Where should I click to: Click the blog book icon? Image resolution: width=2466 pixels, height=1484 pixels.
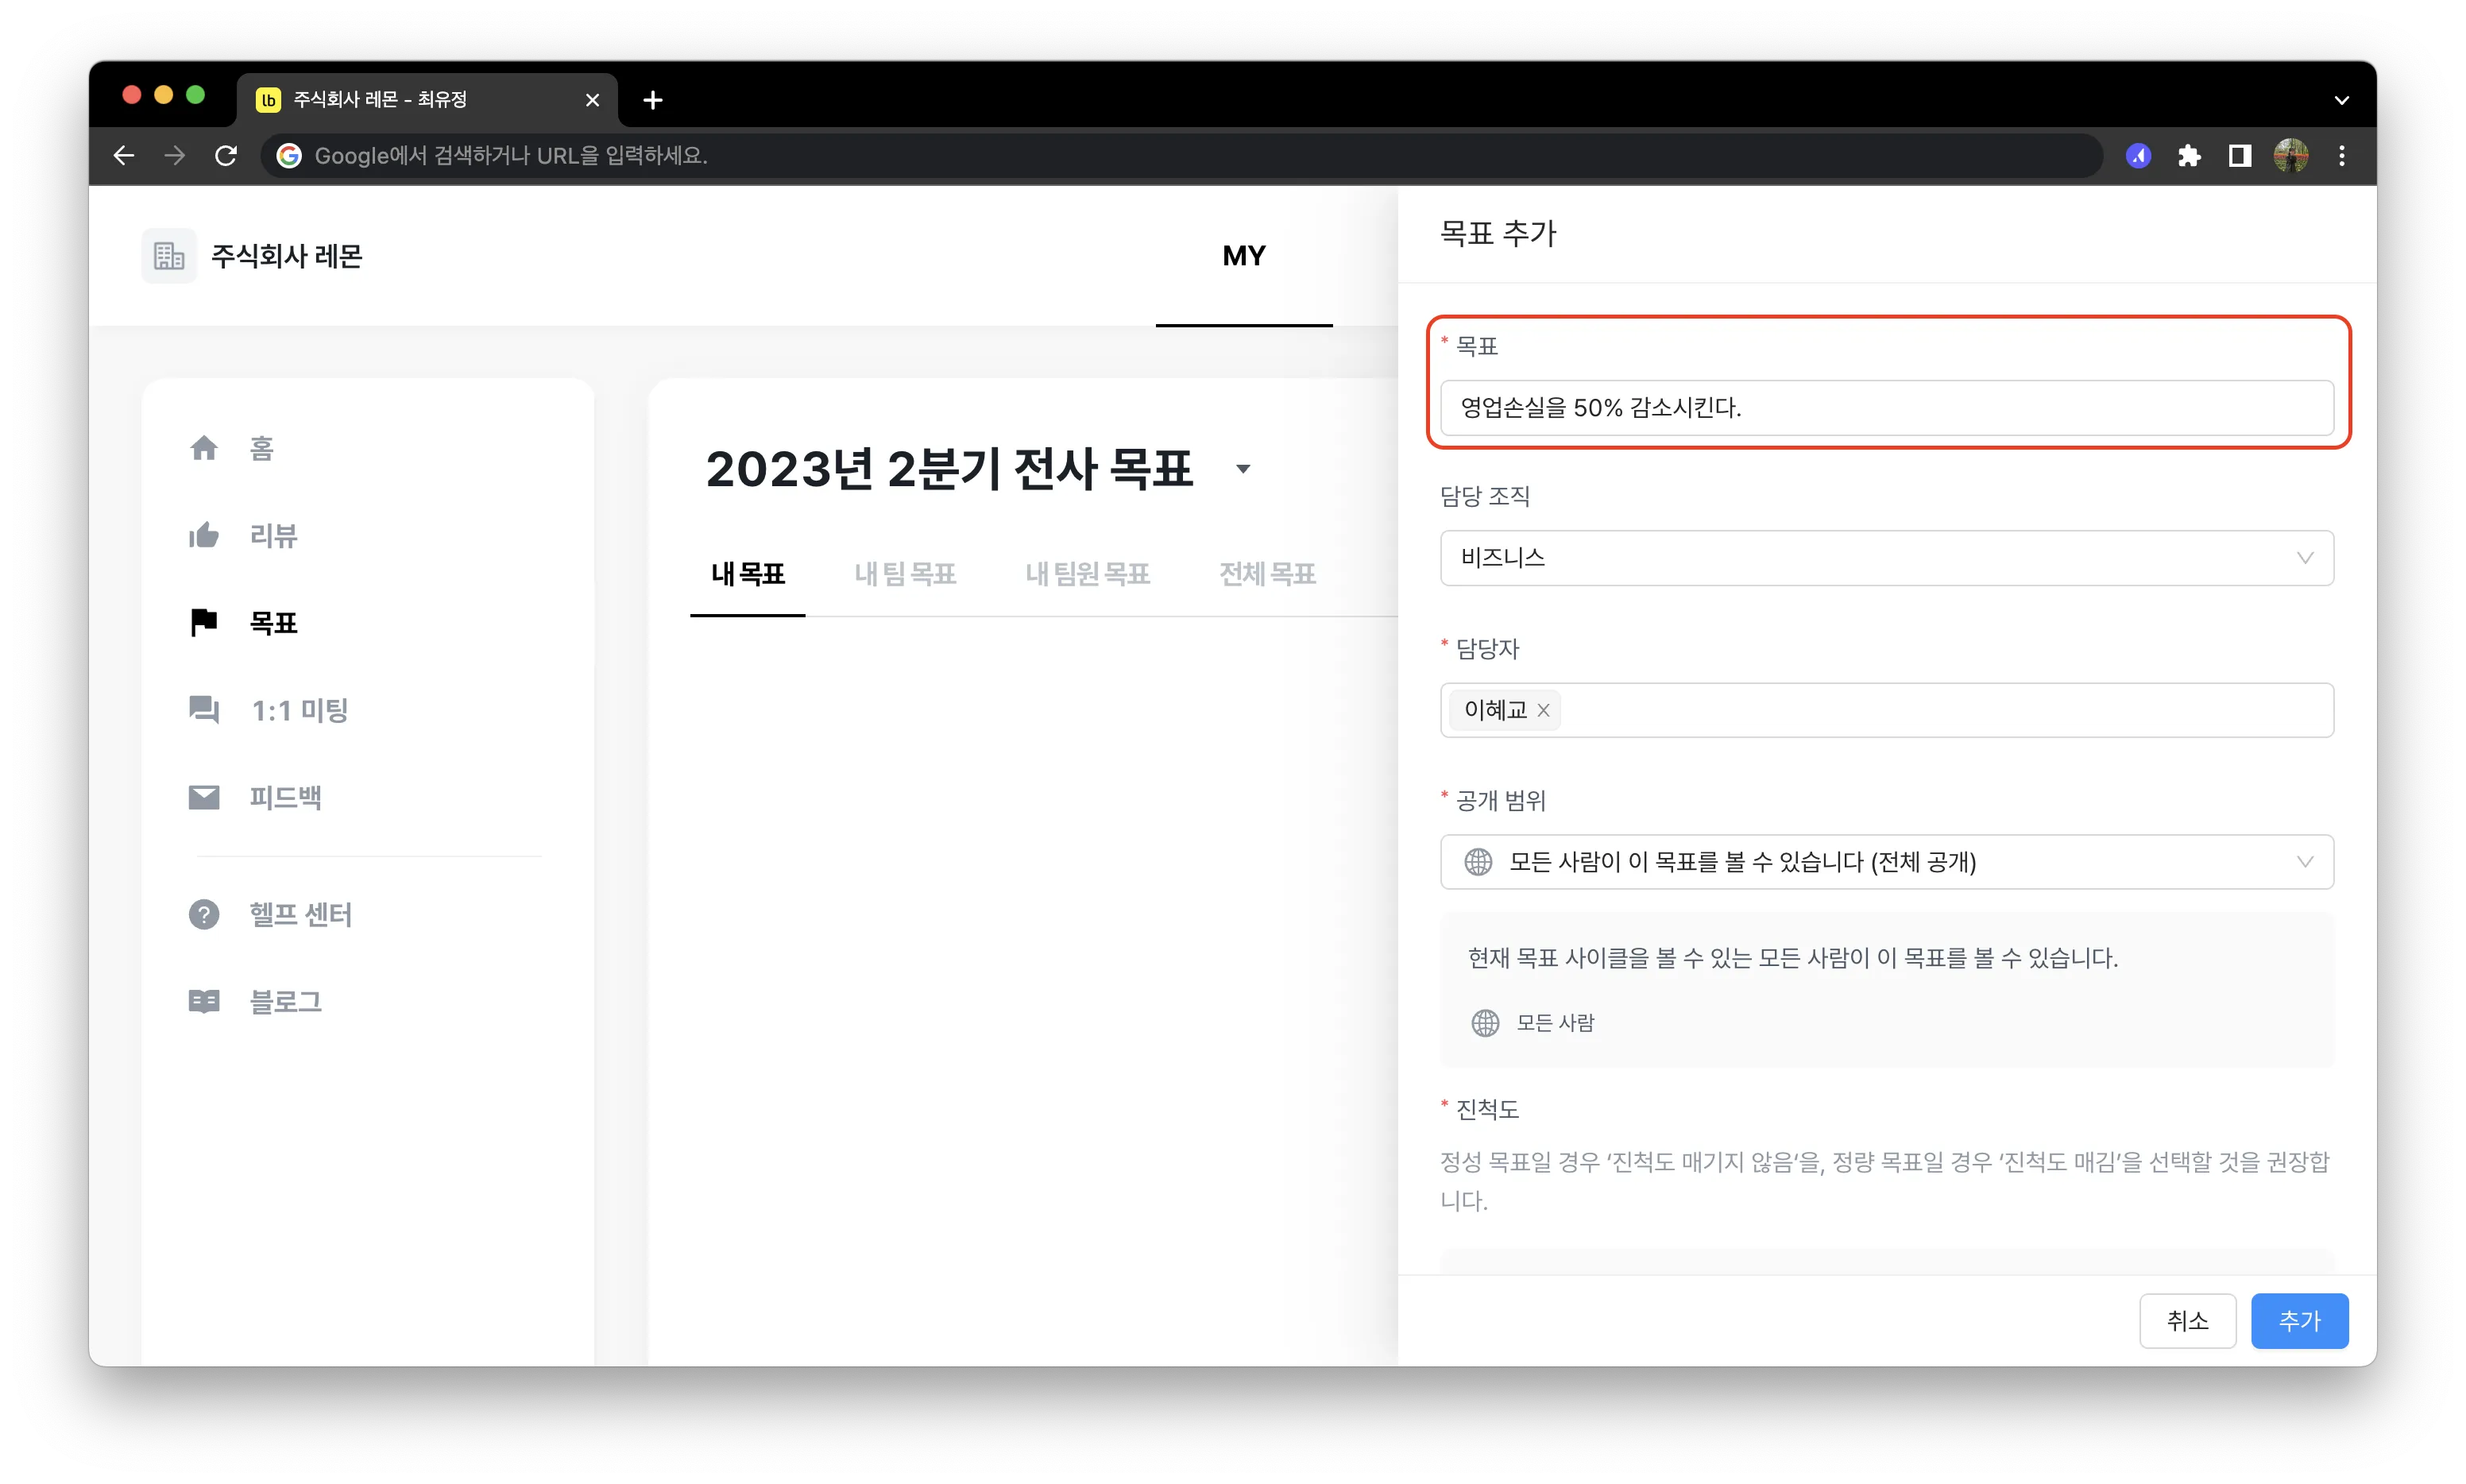[204, 1001]
